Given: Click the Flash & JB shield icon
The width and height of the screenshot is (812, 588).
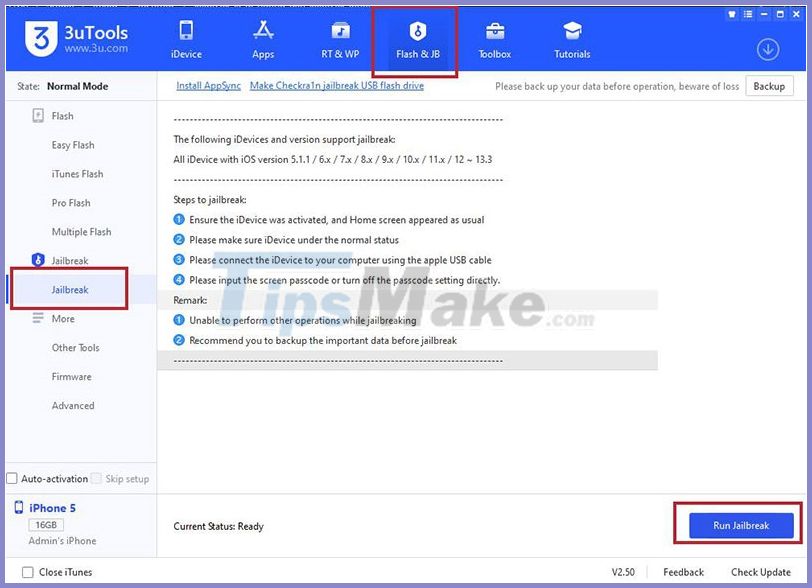Looking at the screenshot, I should tap(416, 31).
